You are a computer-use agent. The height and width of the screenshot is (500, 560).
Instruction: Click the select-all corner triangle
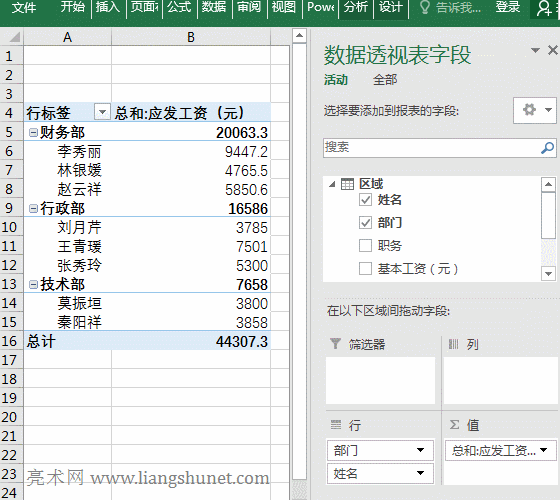(14, 37)
